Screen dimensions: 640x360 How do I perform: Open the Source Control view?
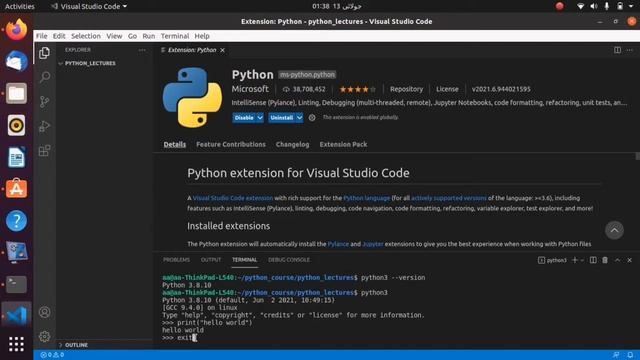[x=44, y=102]
